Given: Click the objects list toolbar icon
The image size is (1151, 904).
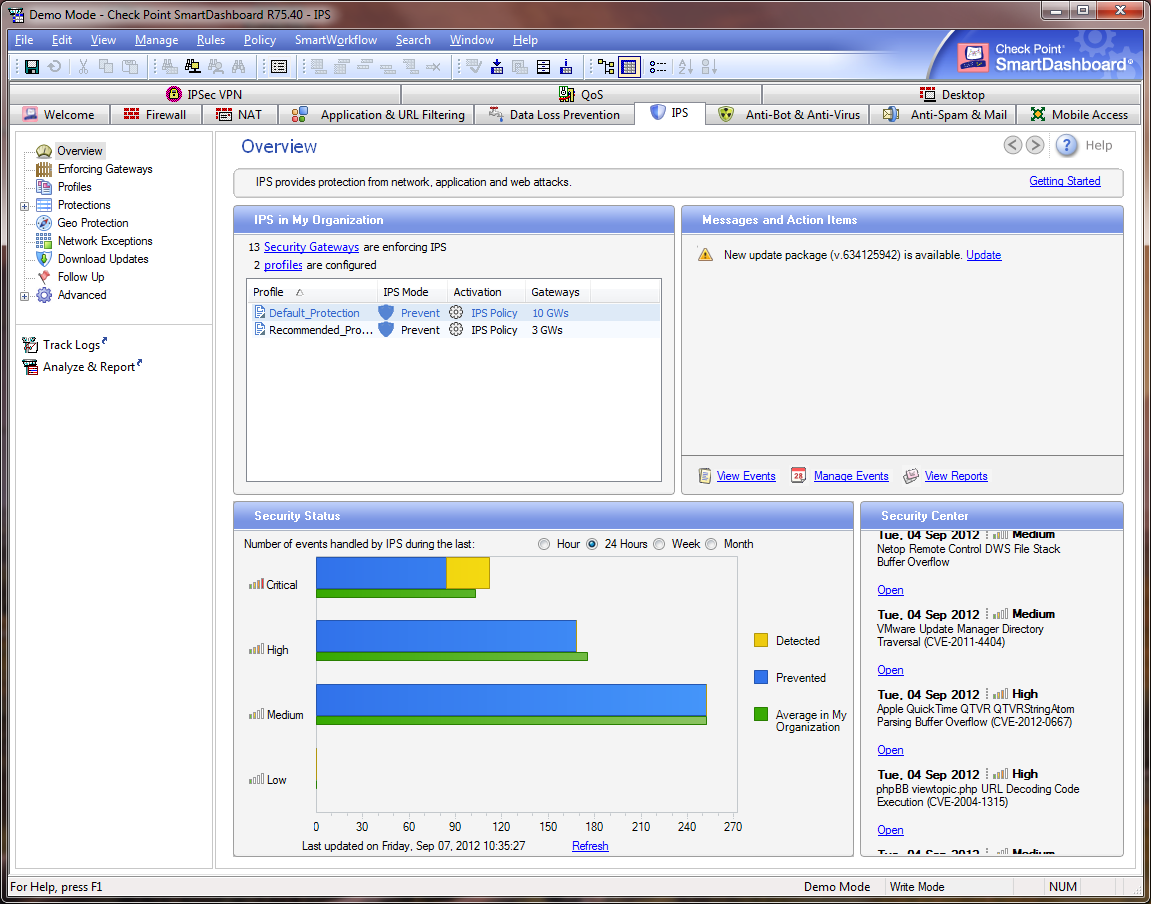Looking at the screenshot, I should [658, 67].
